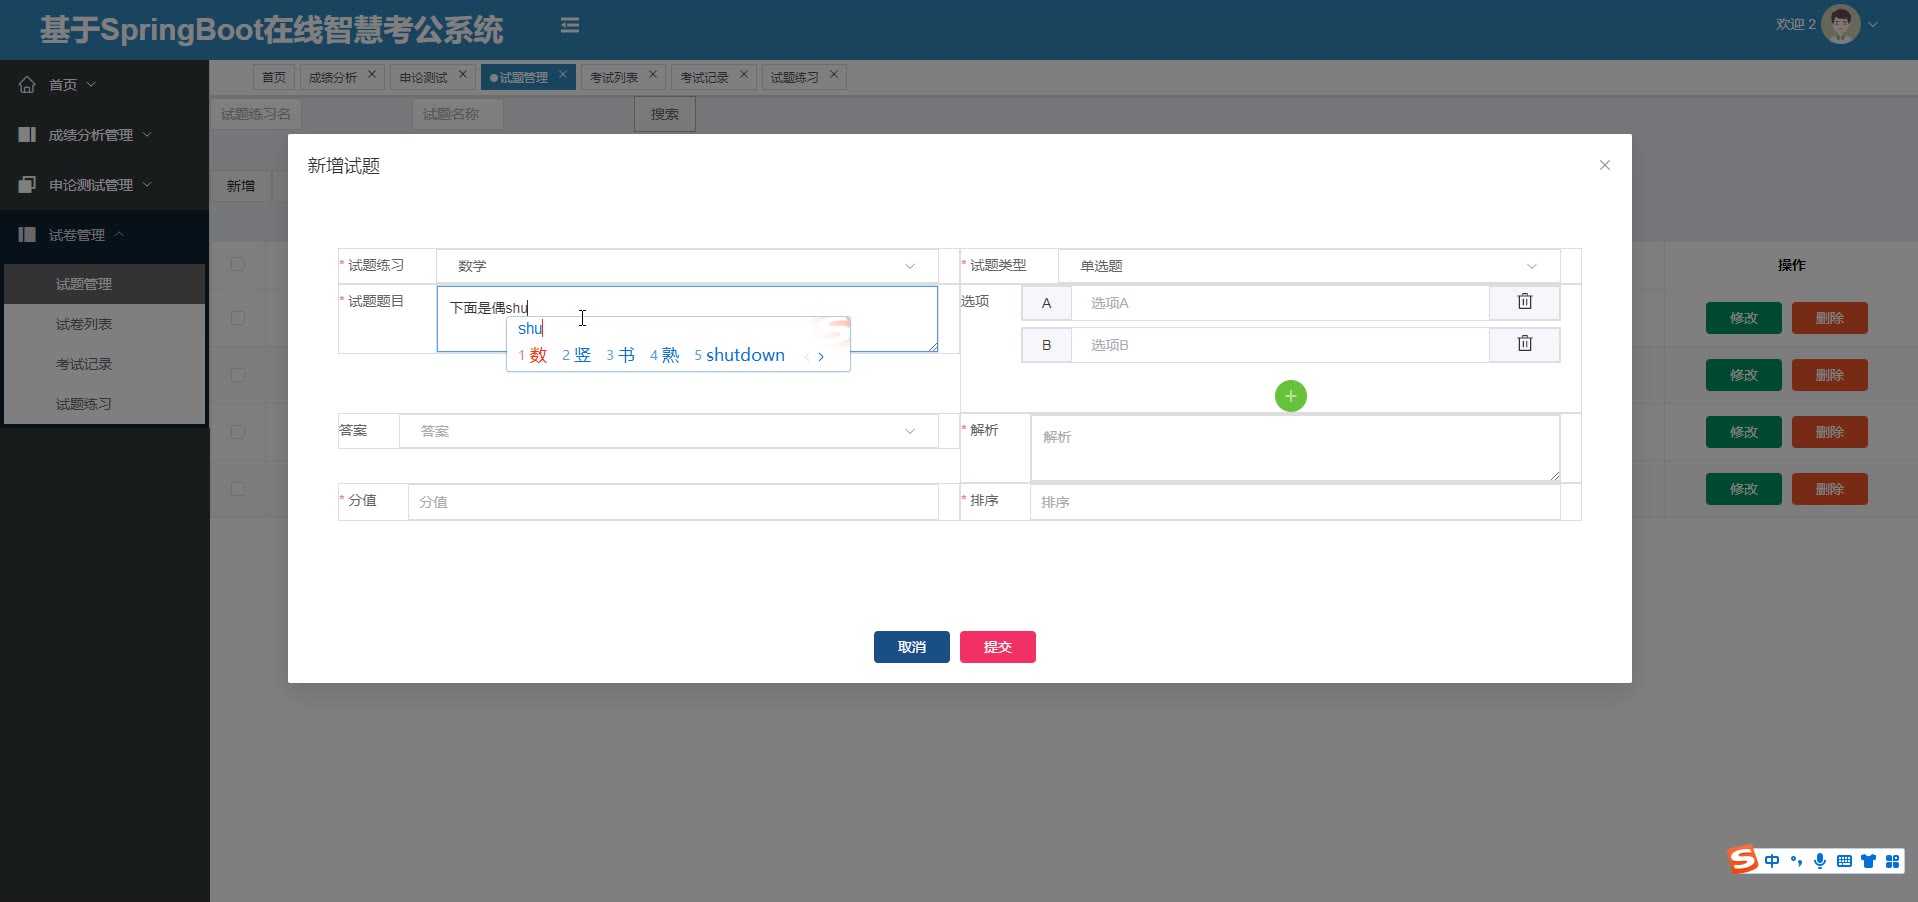This screenshot has height=902, width=1918.
Task: Check the first table row checkbox
Action: pyautogui.click(x=238, y=318)
